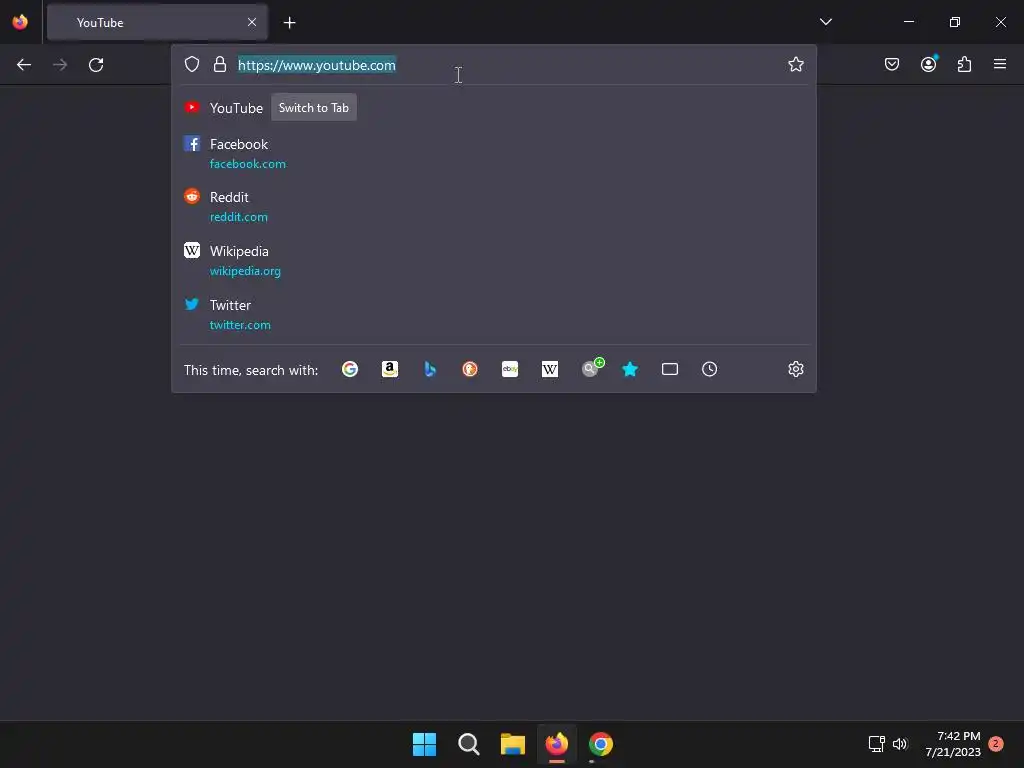The height and width of the screenshot is (768, 1024).
Task: Choose the YouTube suggestion row
Action: click(x=494, y=108)
